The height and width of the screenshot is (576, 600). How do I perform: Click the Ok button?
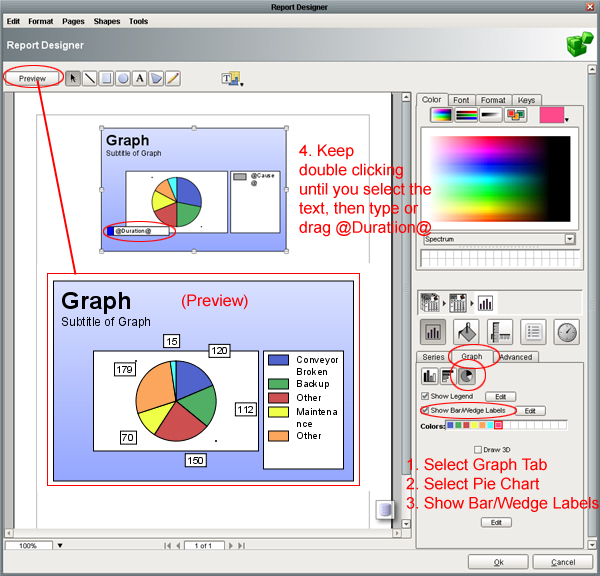point(498,562)
